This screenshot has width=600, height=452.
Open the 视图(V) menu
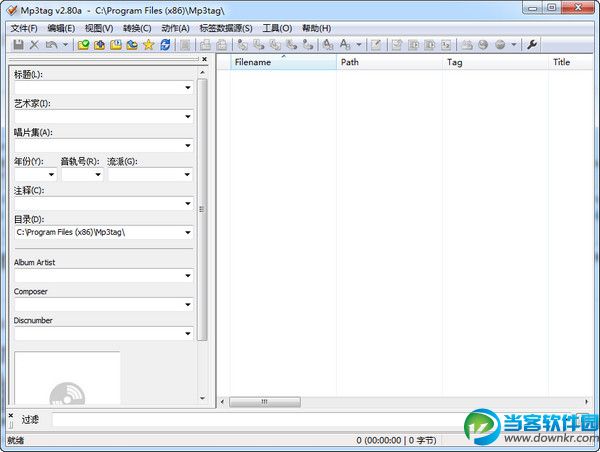99,28
